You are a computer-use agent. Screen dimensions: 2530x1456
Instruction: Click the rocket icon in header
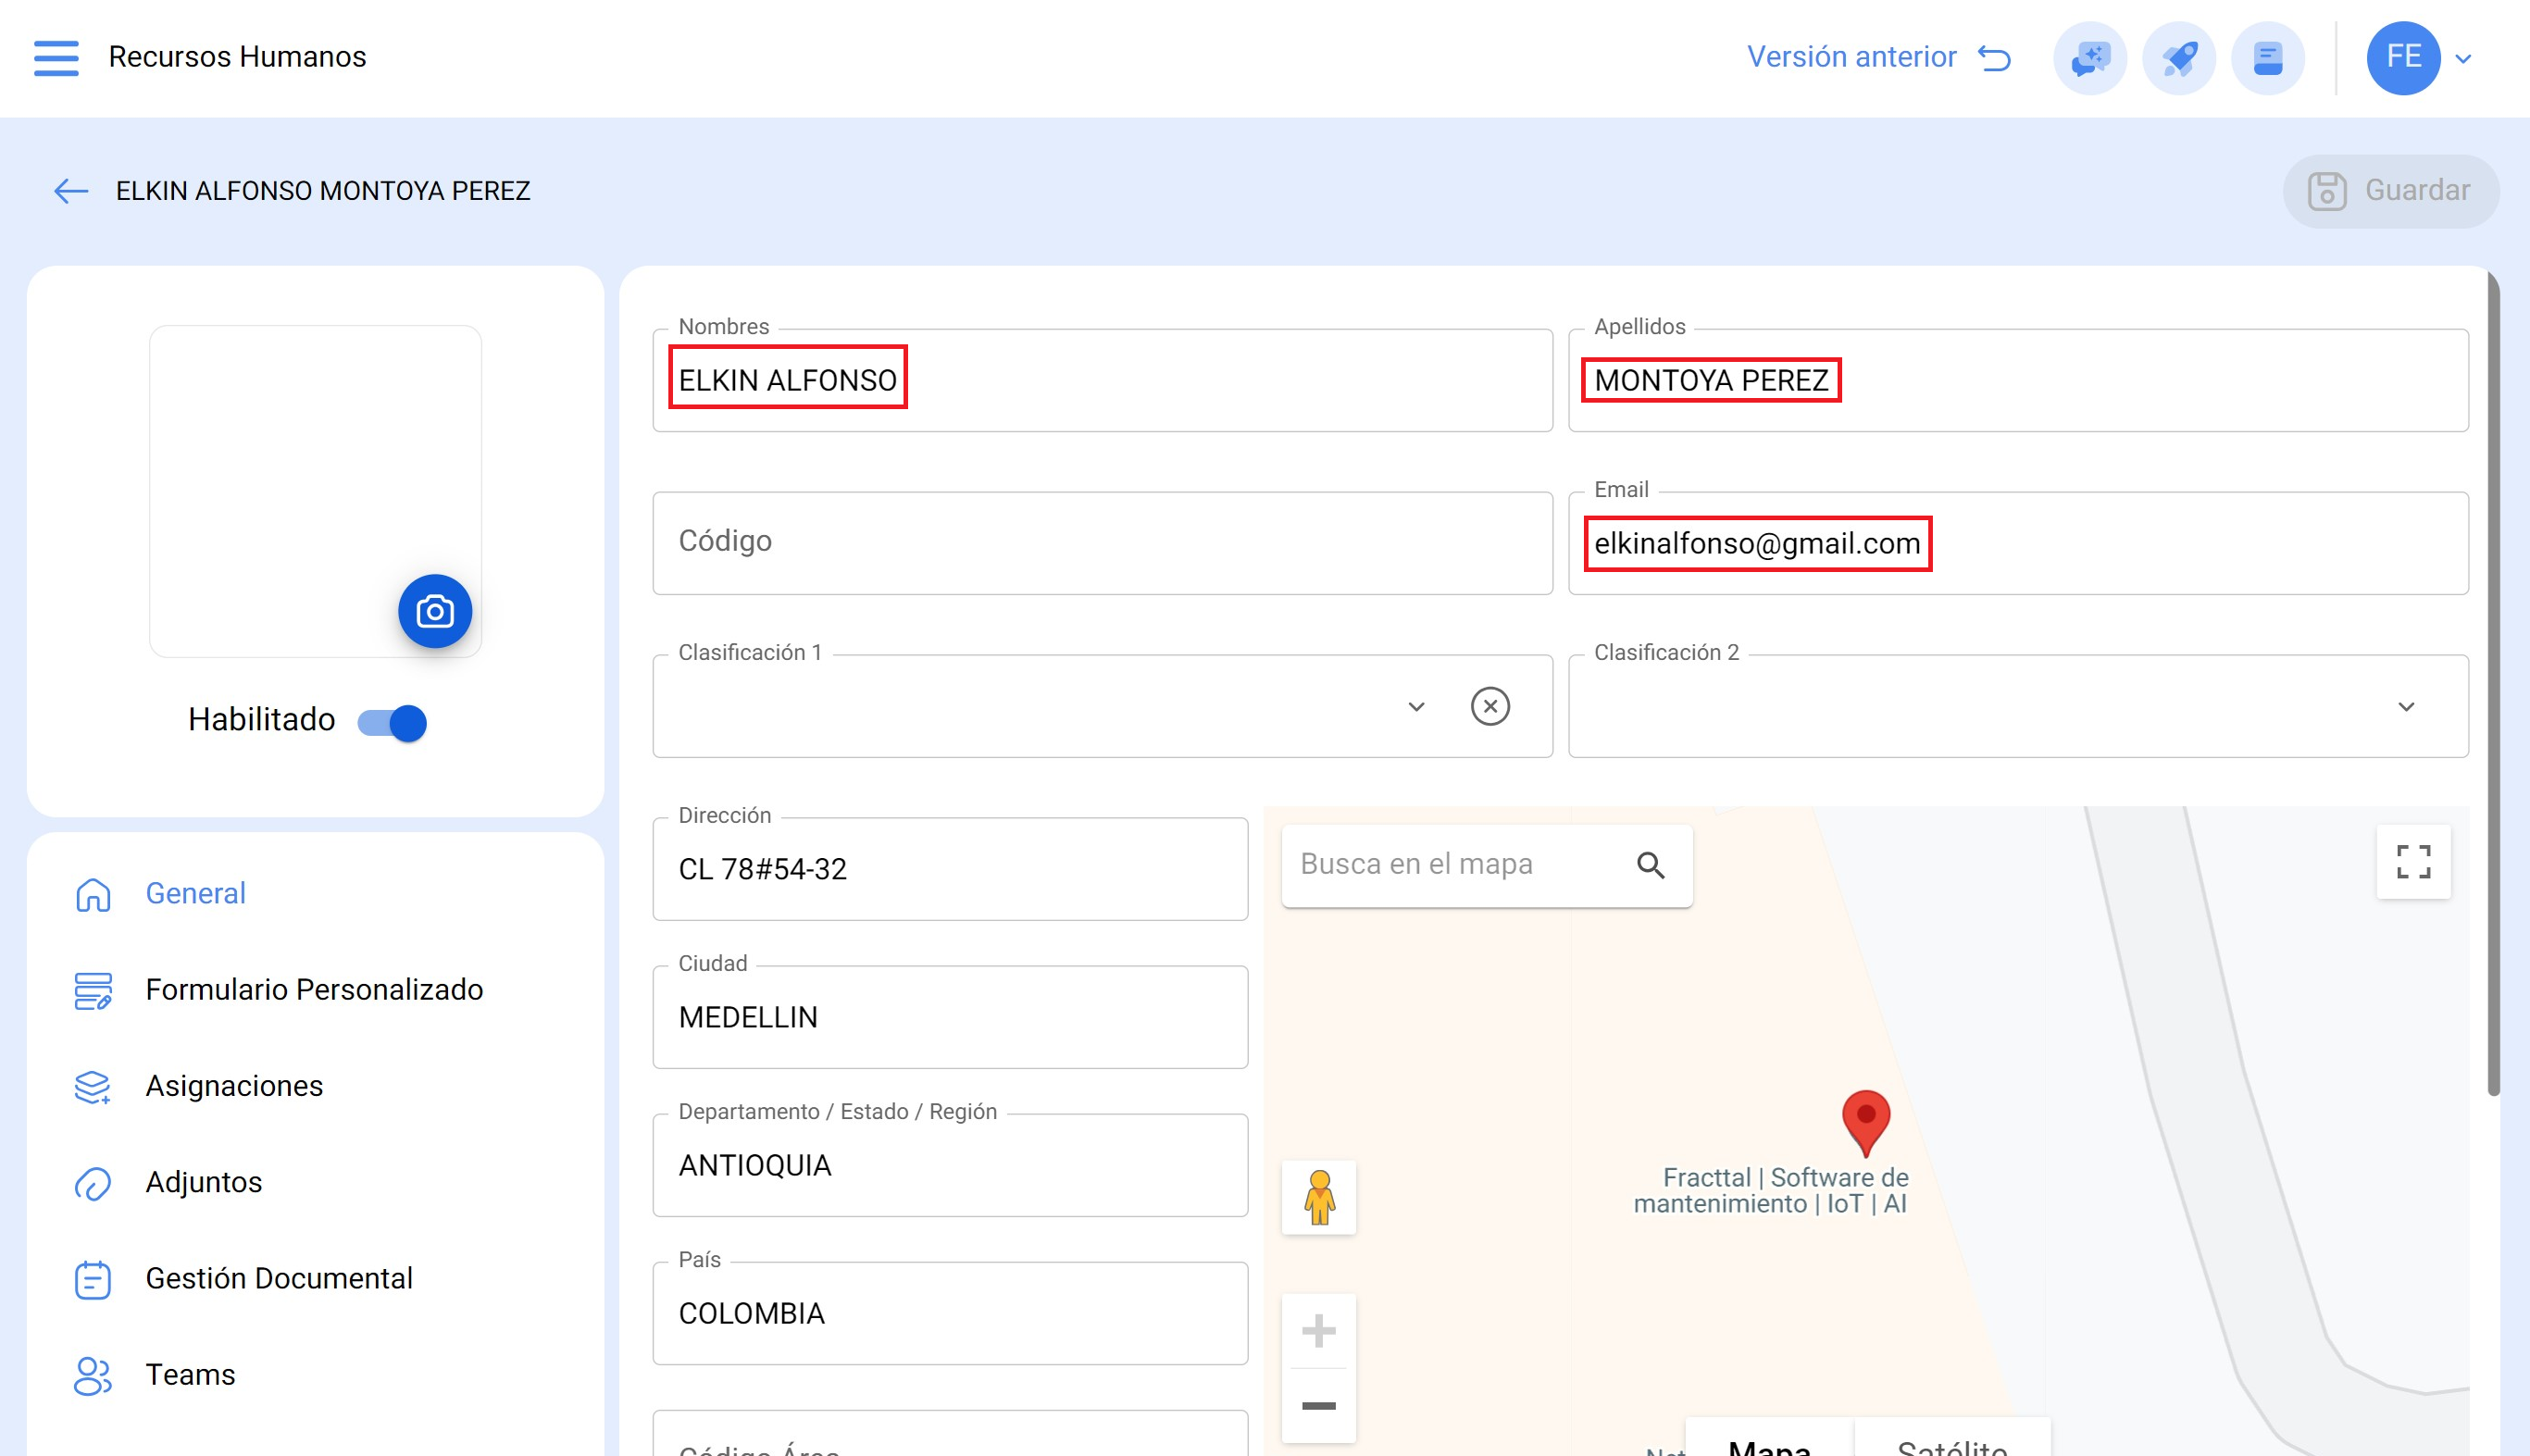(2178, 58)
